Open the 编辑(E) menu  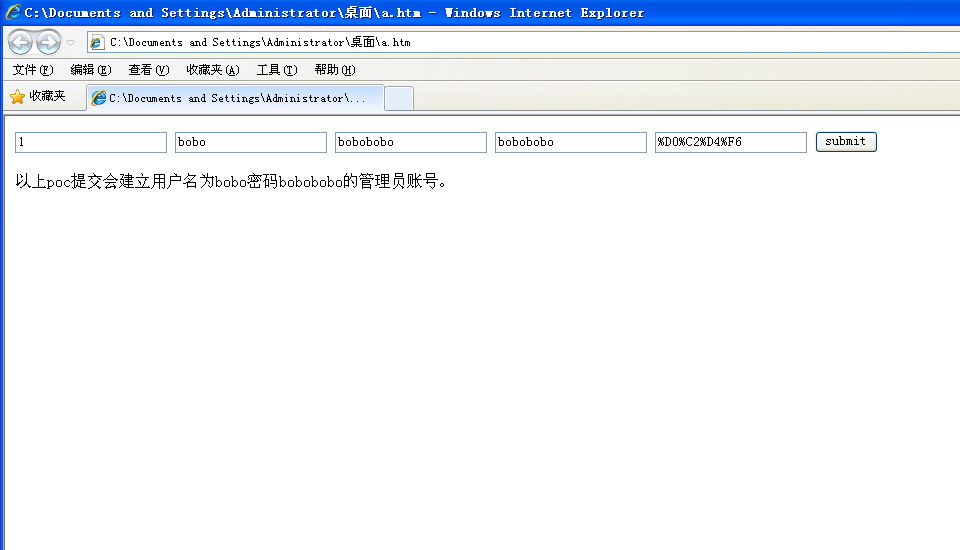click(91, 70)
